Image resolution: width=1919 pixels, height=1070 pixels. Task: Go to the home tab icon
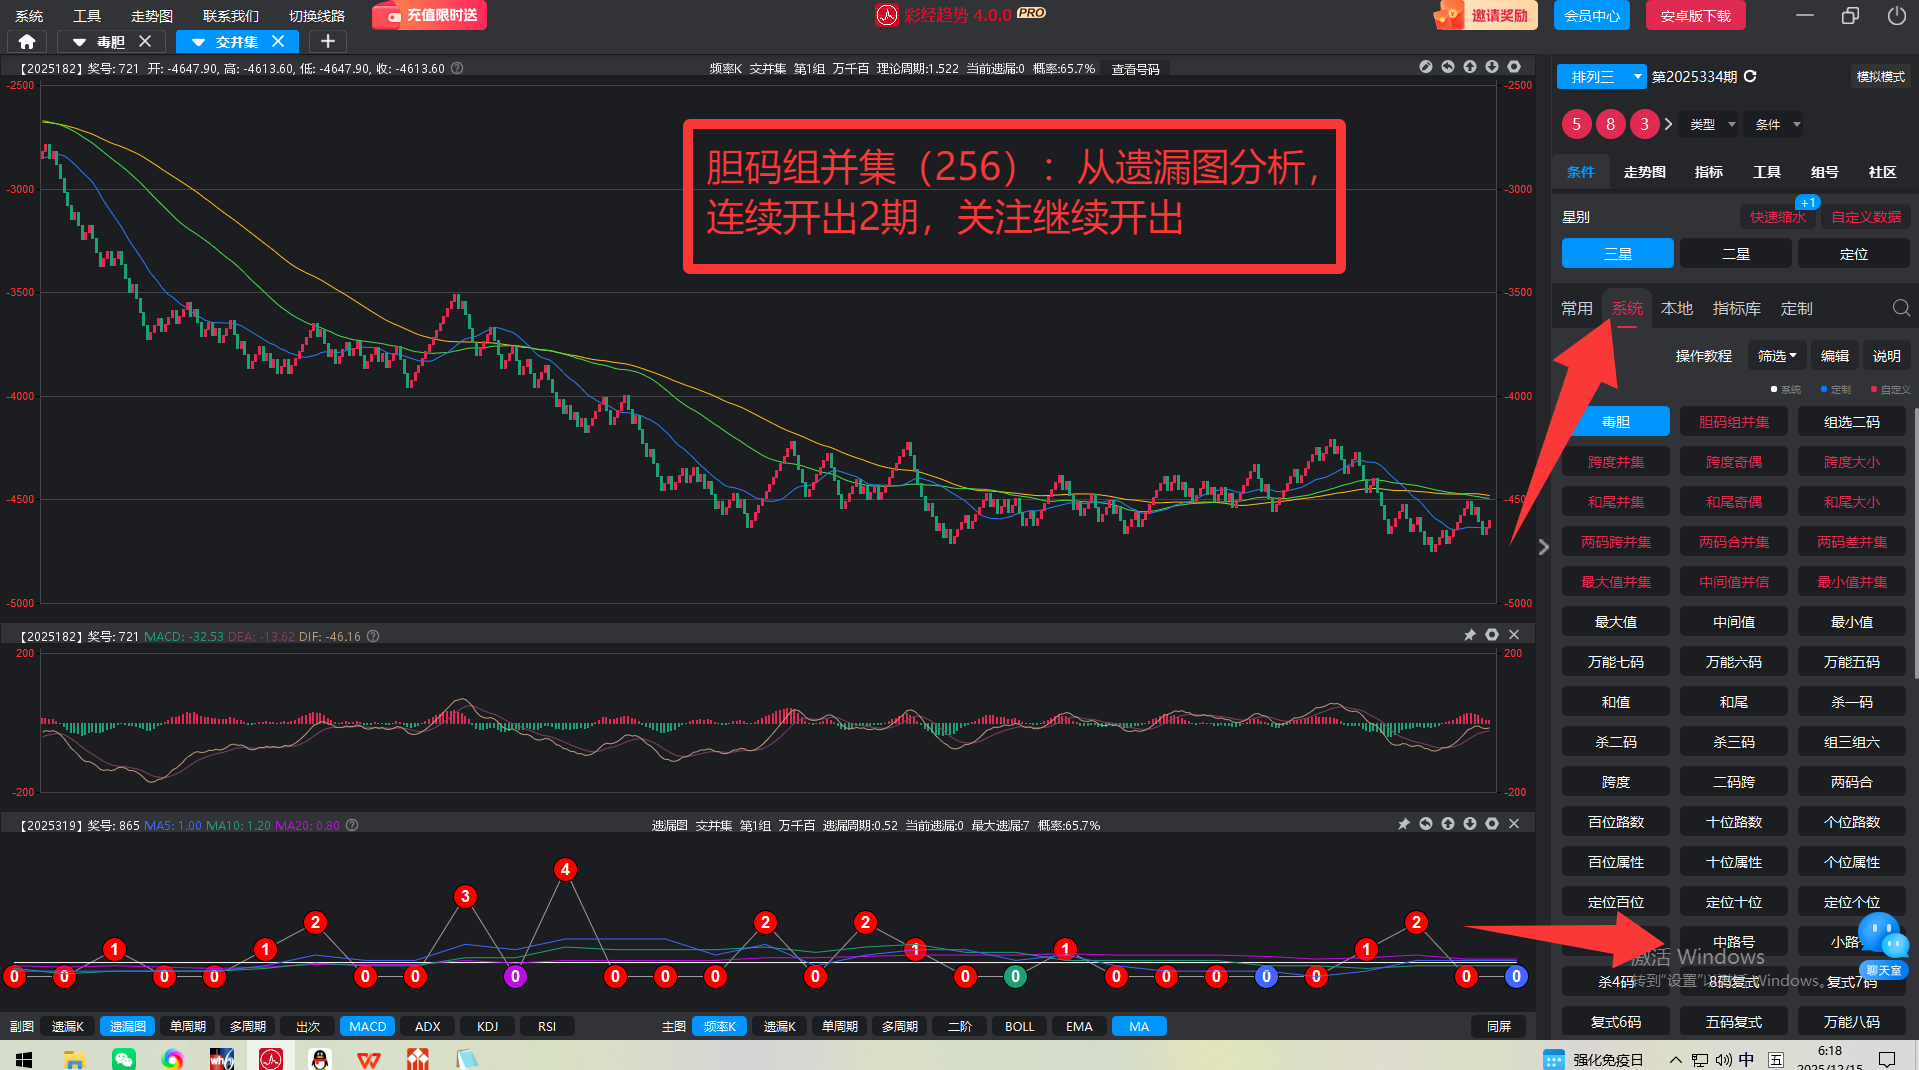point(27,41)
